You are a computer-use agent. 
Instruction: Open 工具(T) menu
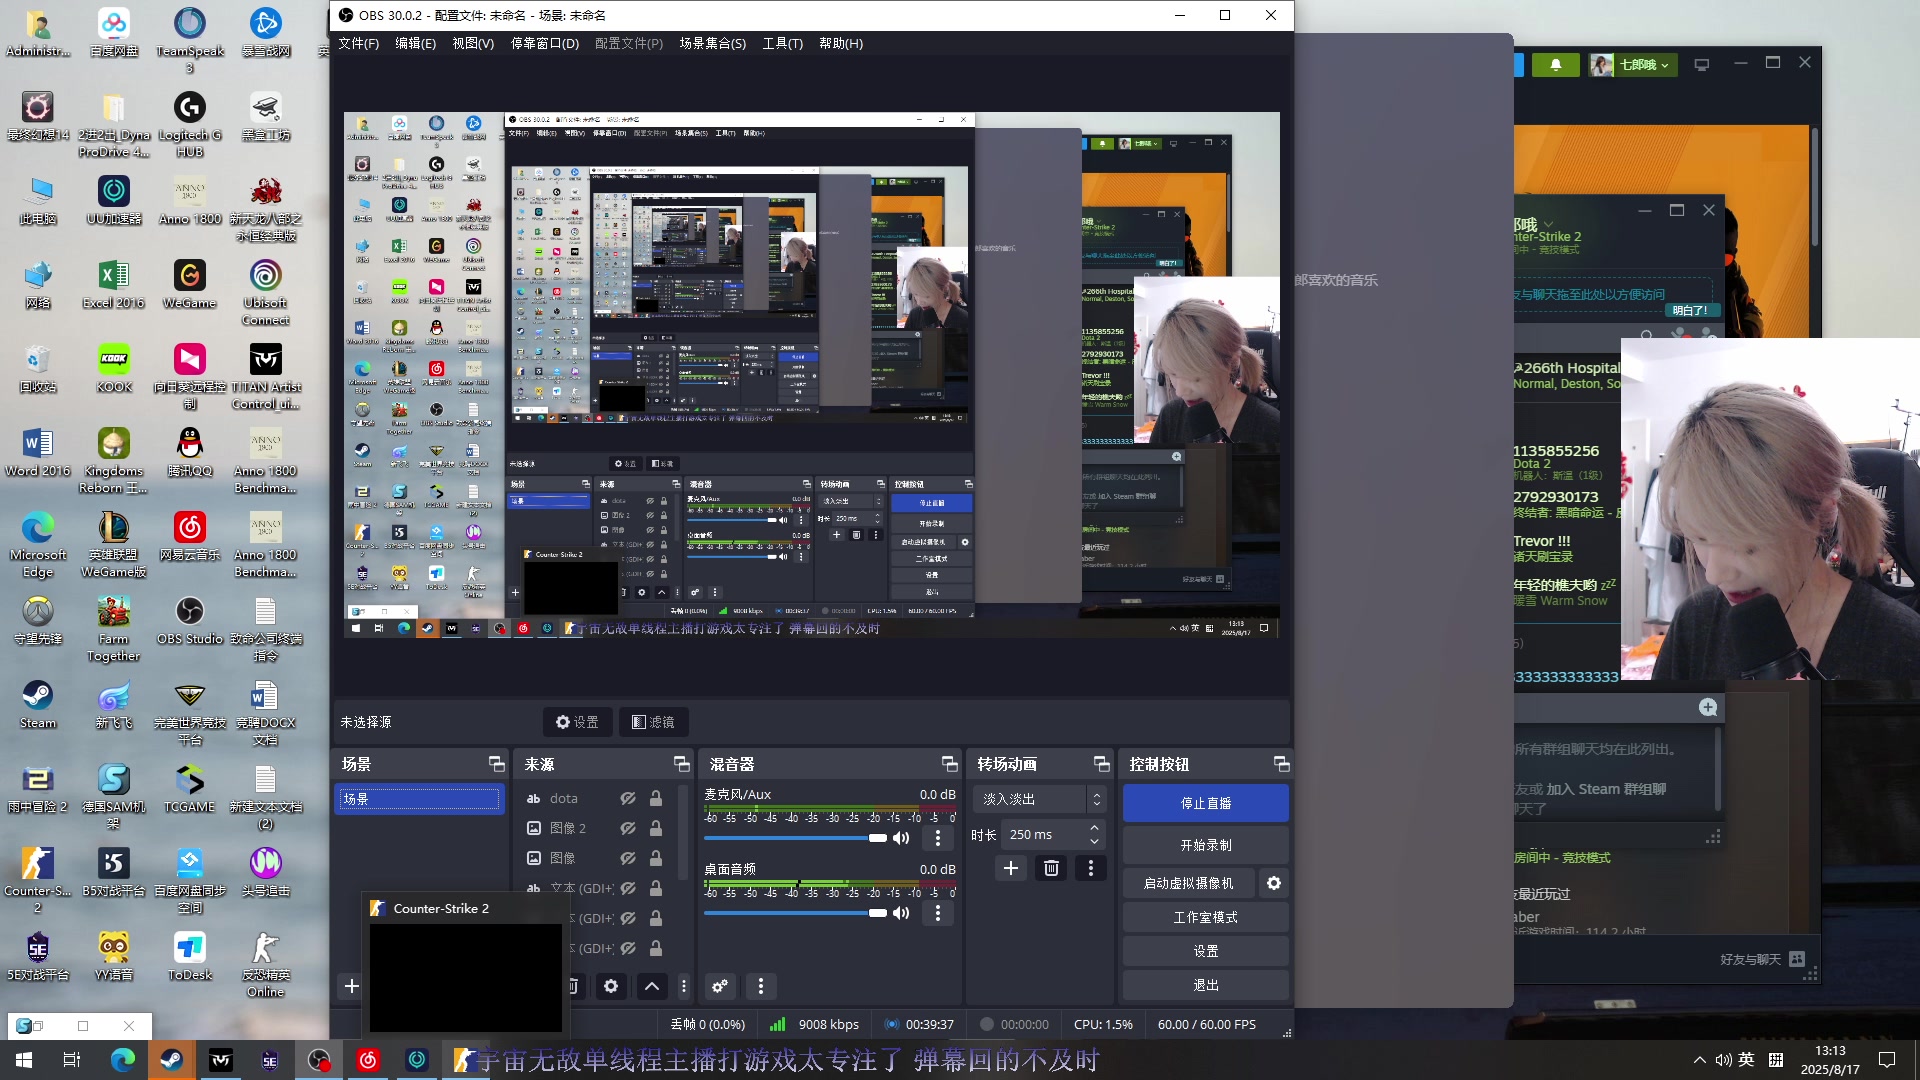(x=783, y=43)
